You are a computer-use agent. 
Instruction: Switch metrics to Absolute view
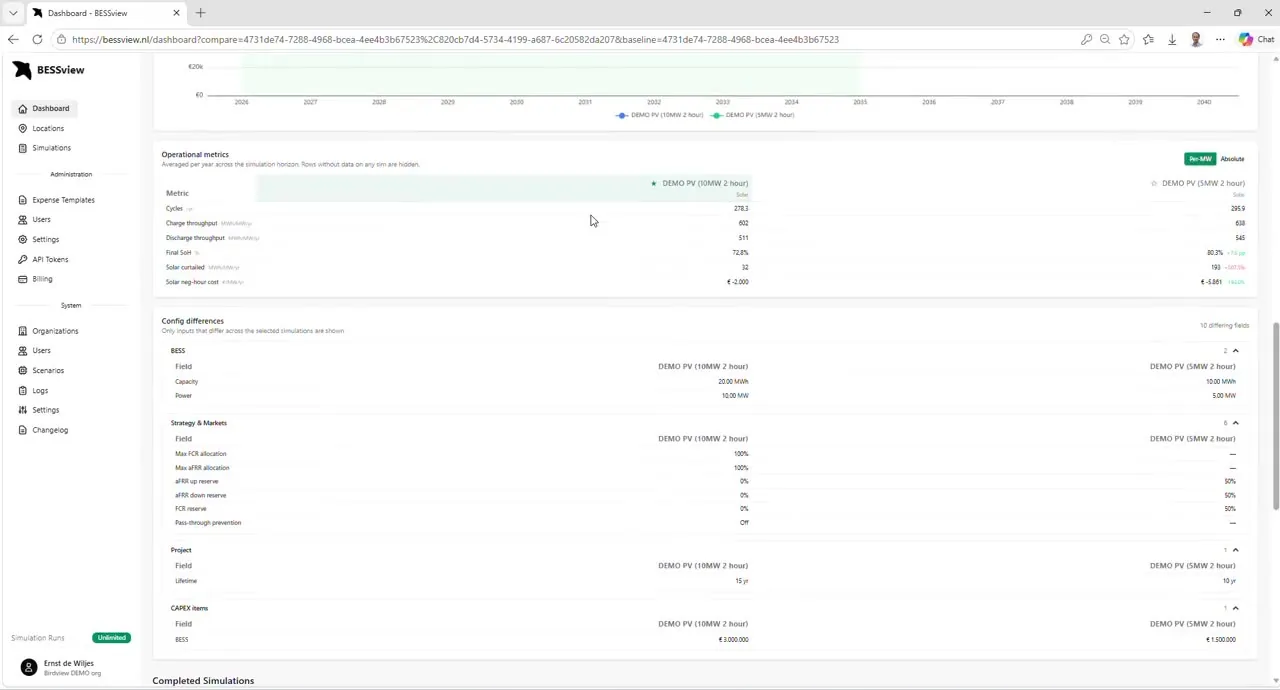(1232, 159)
